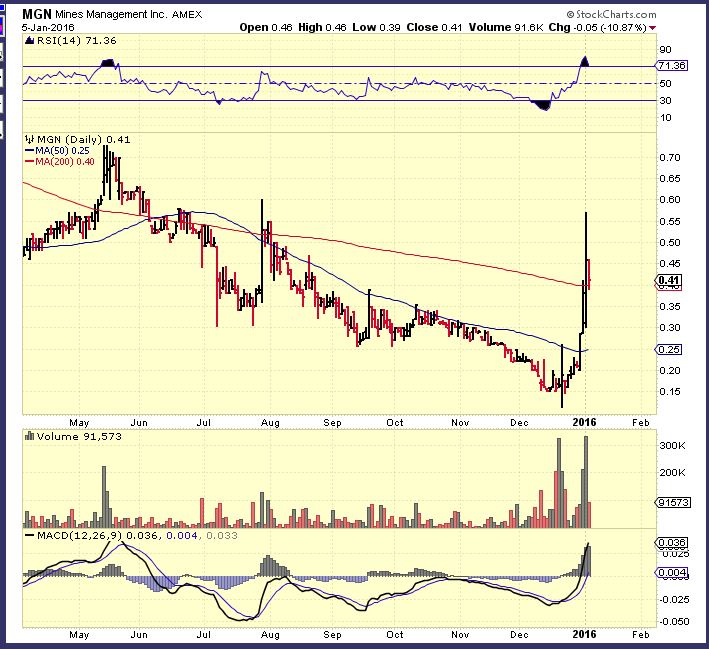The height and width of the screenshot is (649, 709).
Task: Click the 0.15 price axis label
Action: [x=670, y=392]
